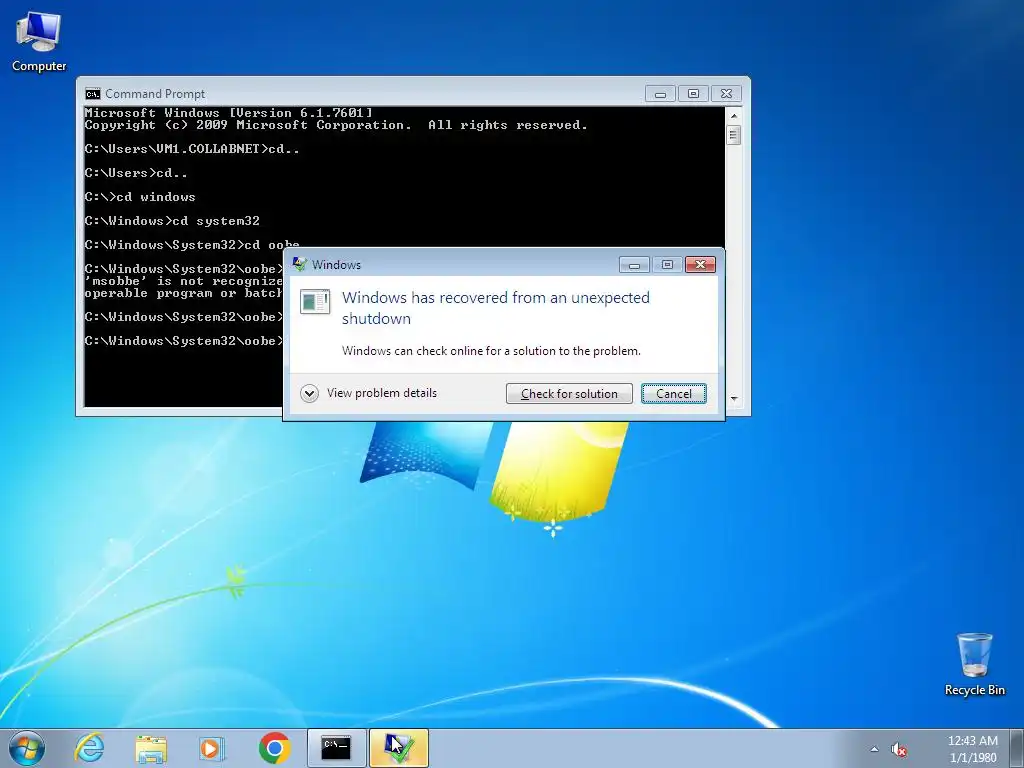This screenshot has height=768, width=1024.
Task: Click the 'C:\Users>cd..' line
Action: click(136, 173)
